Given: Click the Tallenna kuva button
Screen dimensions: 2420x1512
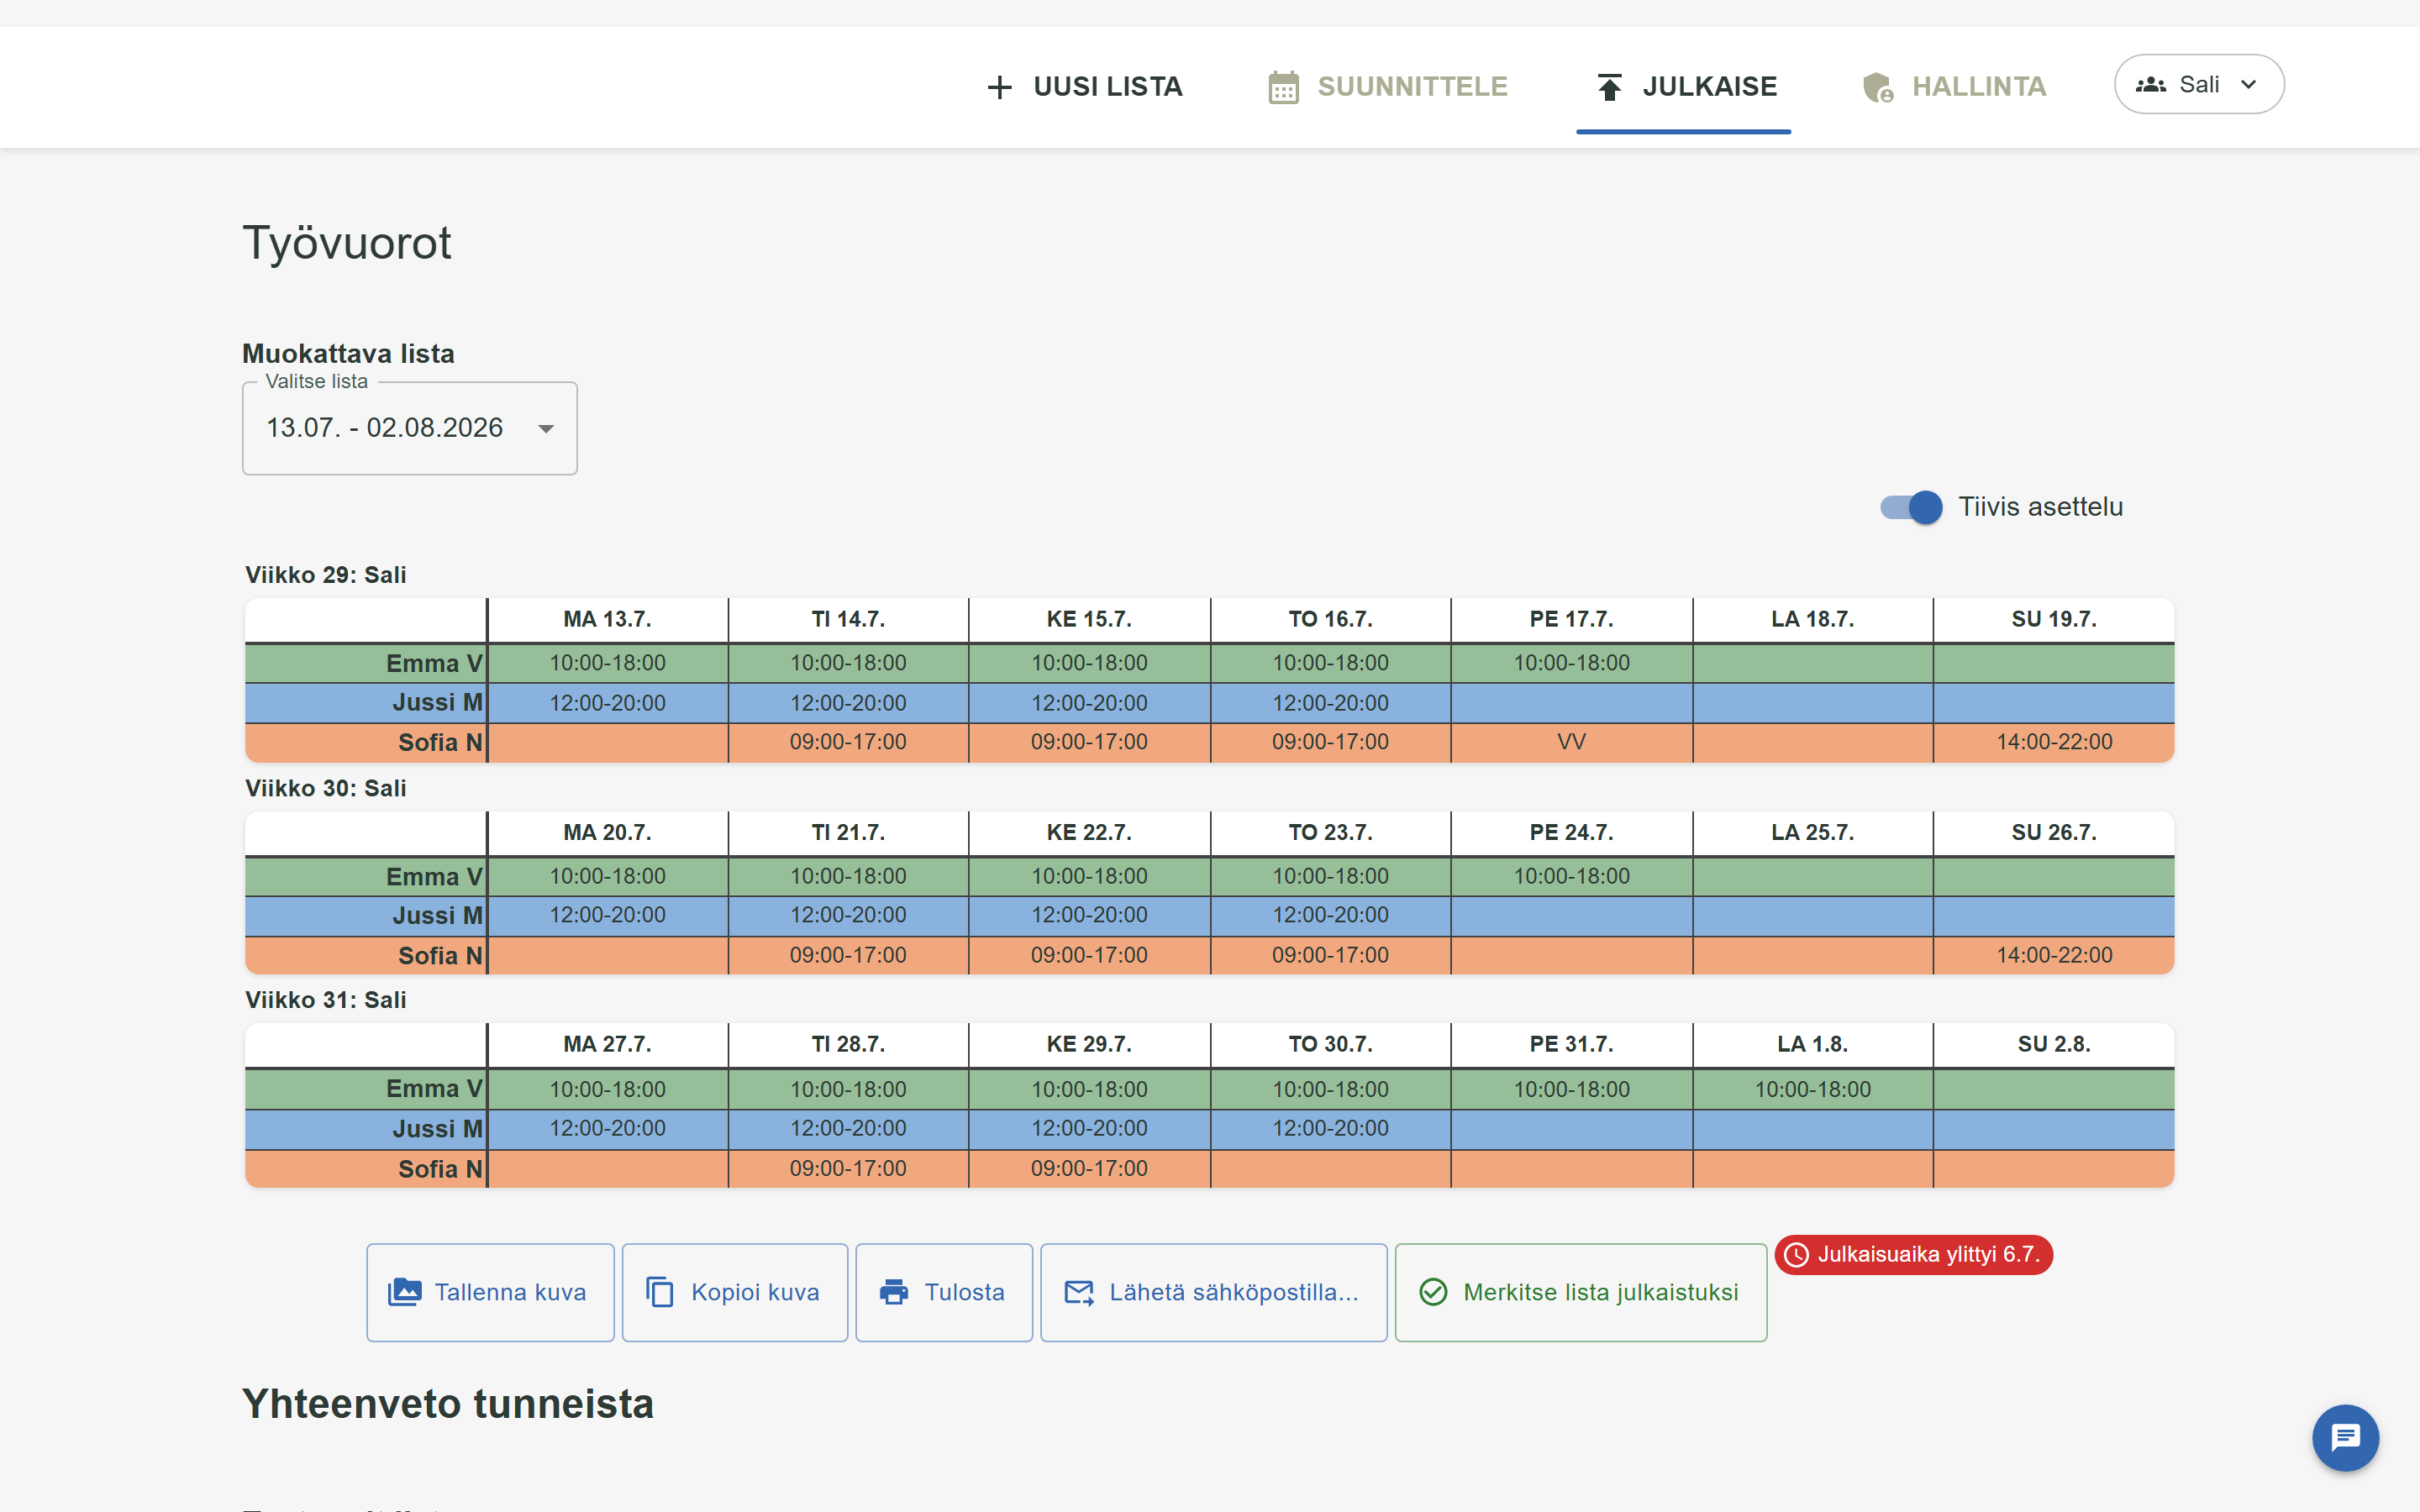Looking at the screenshot, I should point(490,1292).
